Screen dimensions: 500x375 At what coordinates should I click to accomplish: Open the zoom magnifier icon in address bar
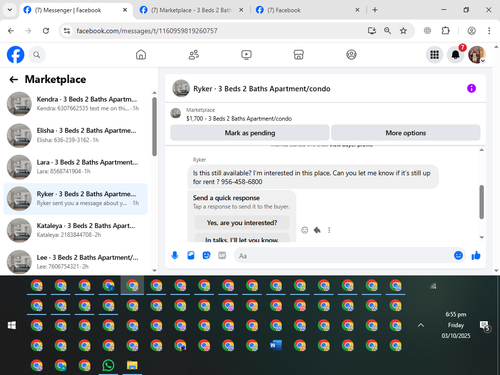point(387,31)
